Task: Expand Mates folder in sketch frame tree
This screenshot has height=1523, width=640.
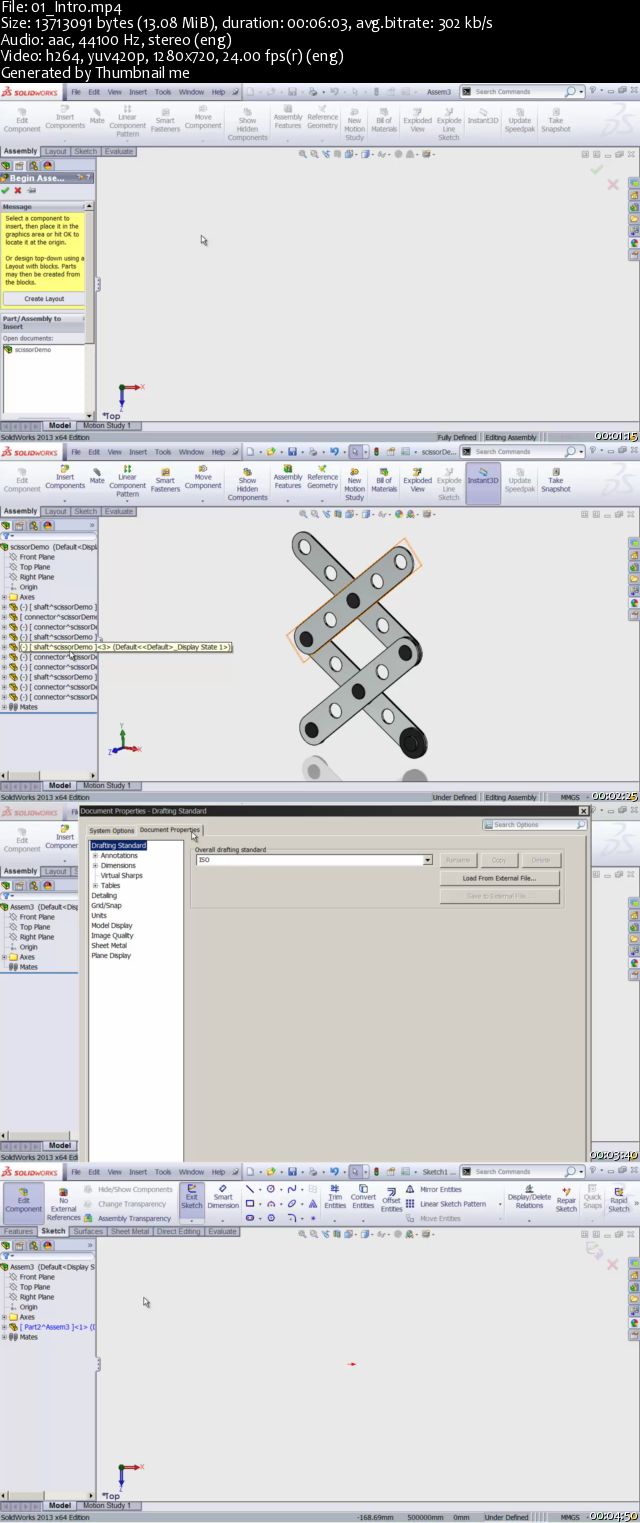Action: [x=4, y=1337]
